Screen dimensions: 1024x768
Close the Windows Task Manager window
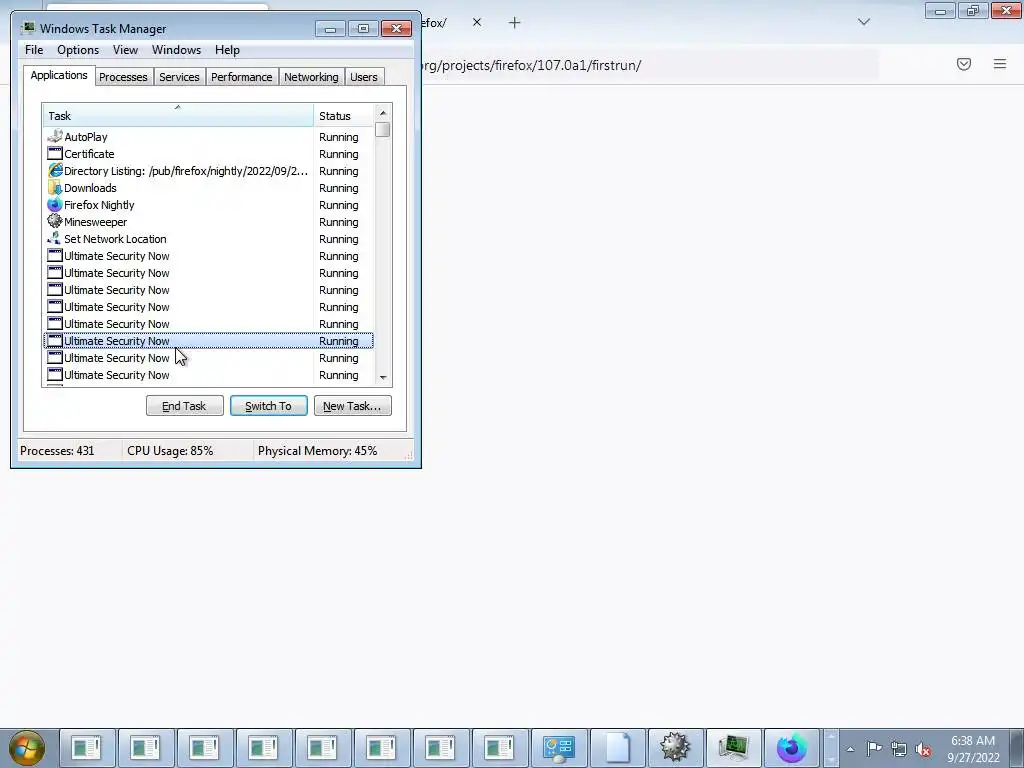click(x=396, y=29)
